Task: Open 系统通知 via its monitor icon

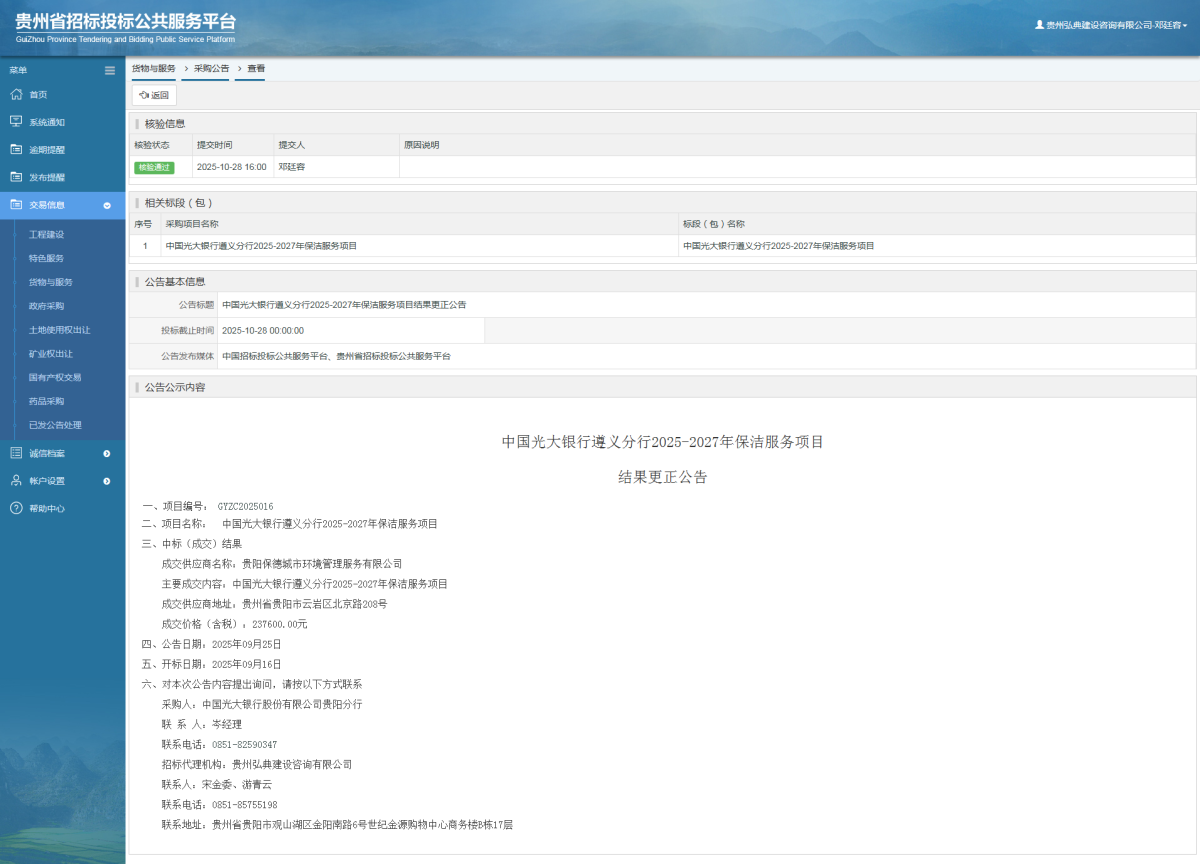Action: click(x=15, y=121)
